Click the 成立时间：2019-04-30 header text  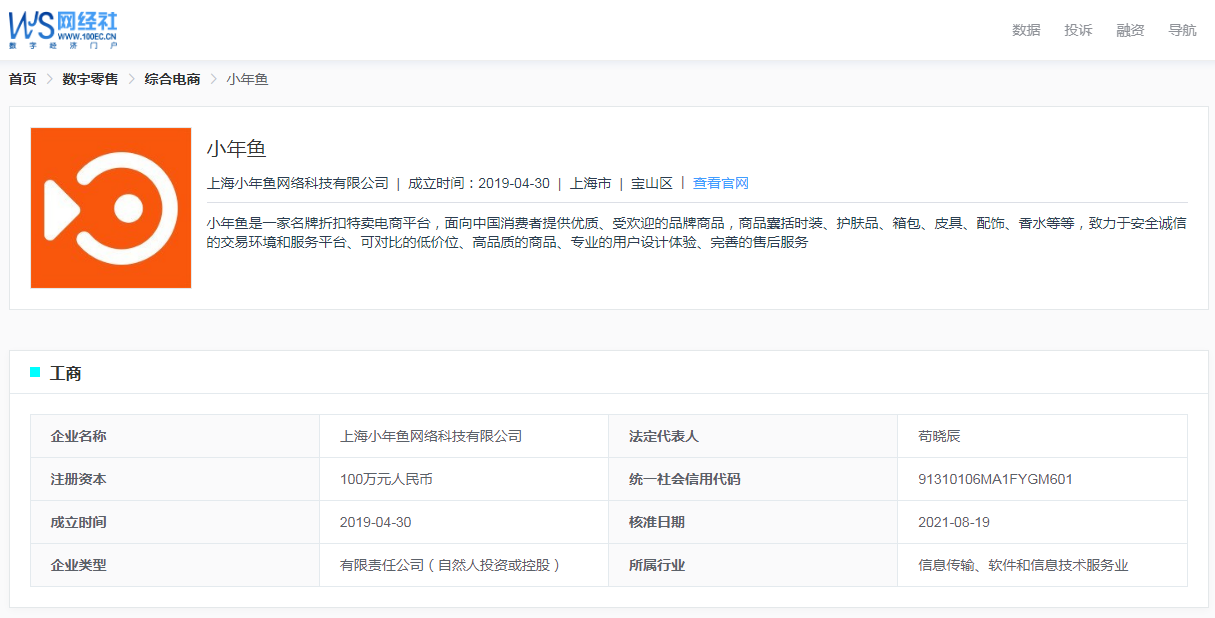click(479, 183)
